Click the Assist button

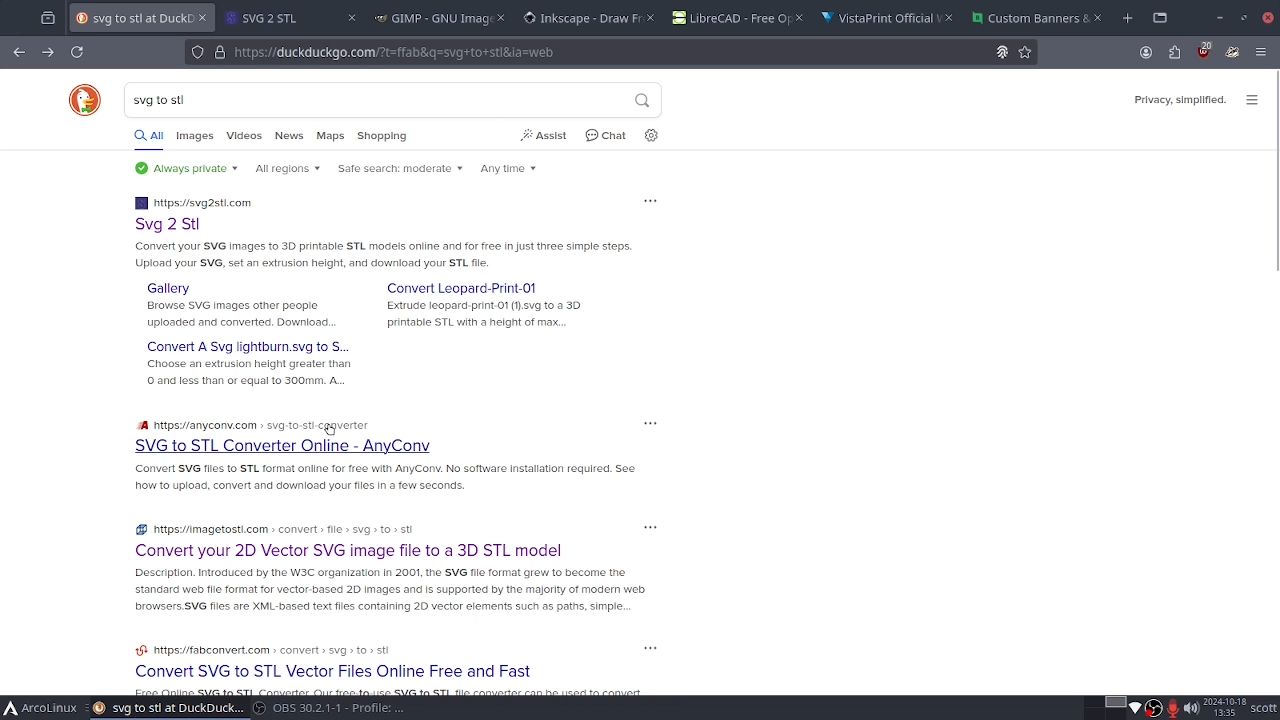tap(543, 136)
